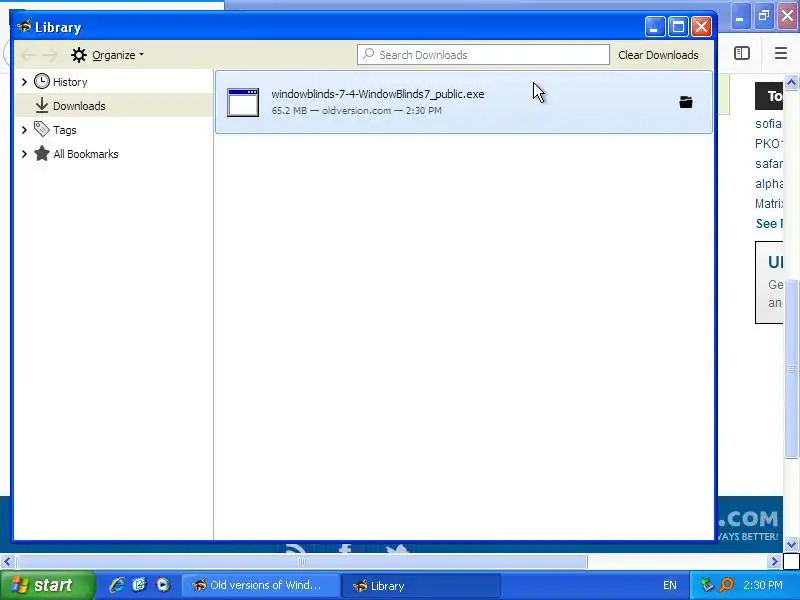This screenshot has width=800, height=600.
Task: Open the browser hamburger menu
Action: point(781,53)
